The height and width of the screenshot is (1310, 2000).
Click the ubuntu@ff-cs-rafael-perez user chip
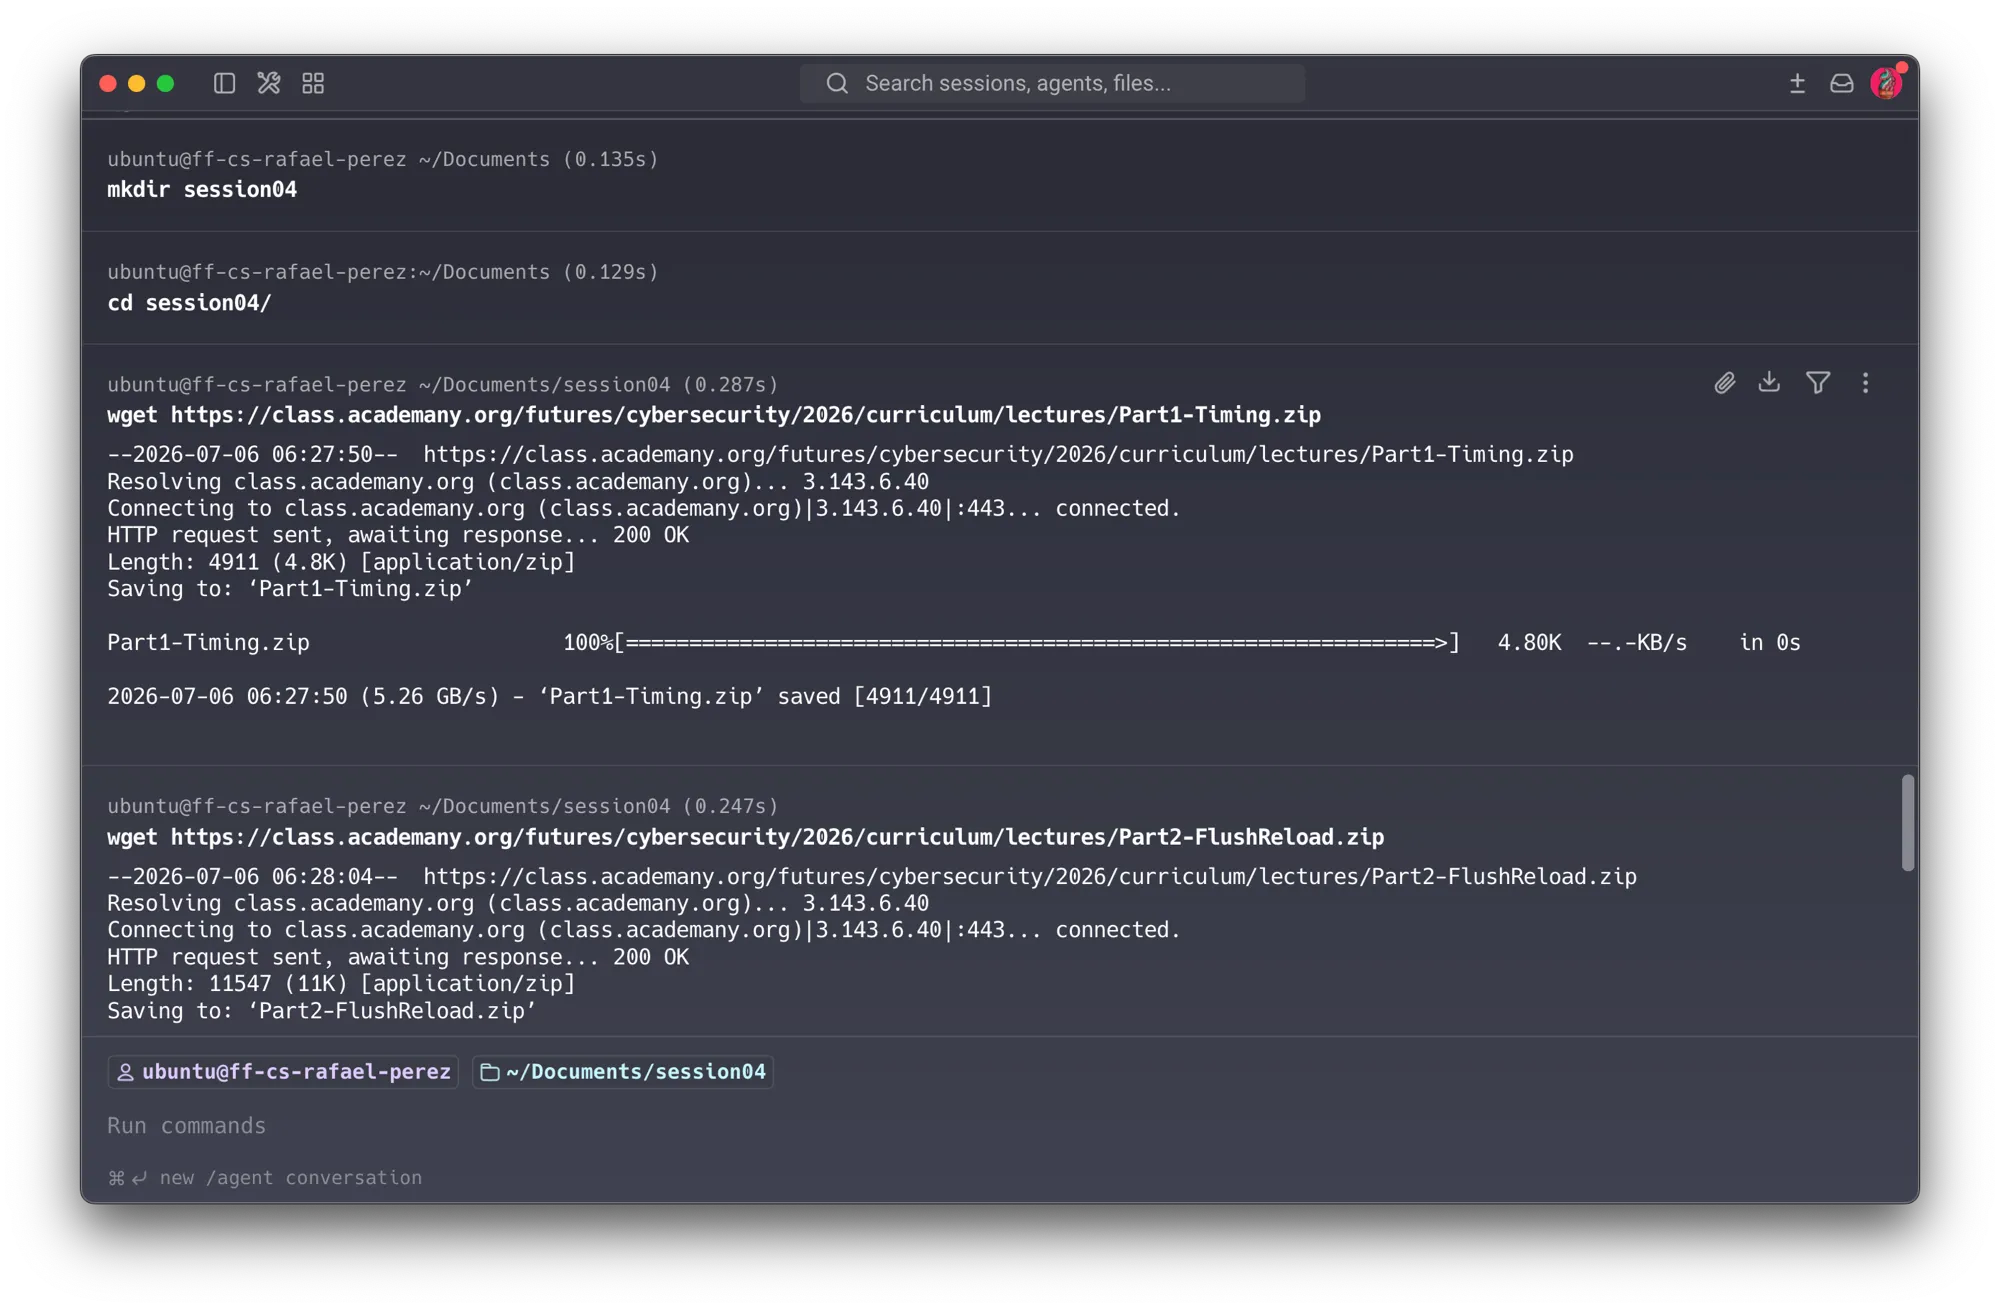point(284,1072)
